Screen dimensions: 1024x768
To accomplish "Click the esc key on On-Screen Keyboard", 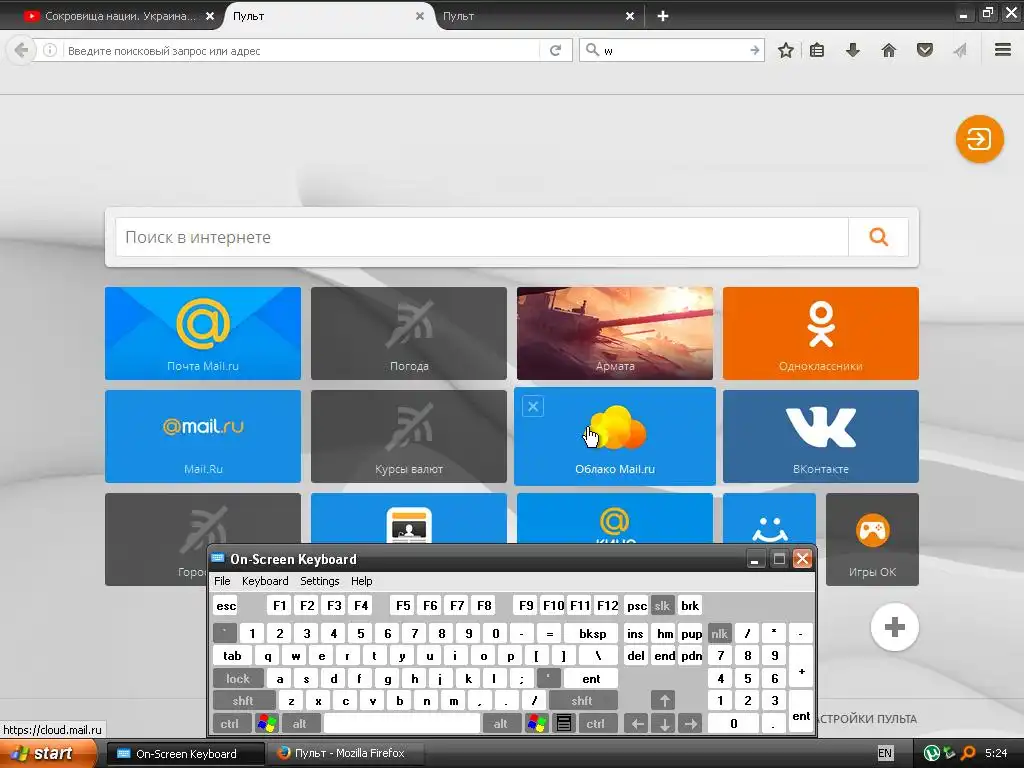I will click(x=226, y=605).
